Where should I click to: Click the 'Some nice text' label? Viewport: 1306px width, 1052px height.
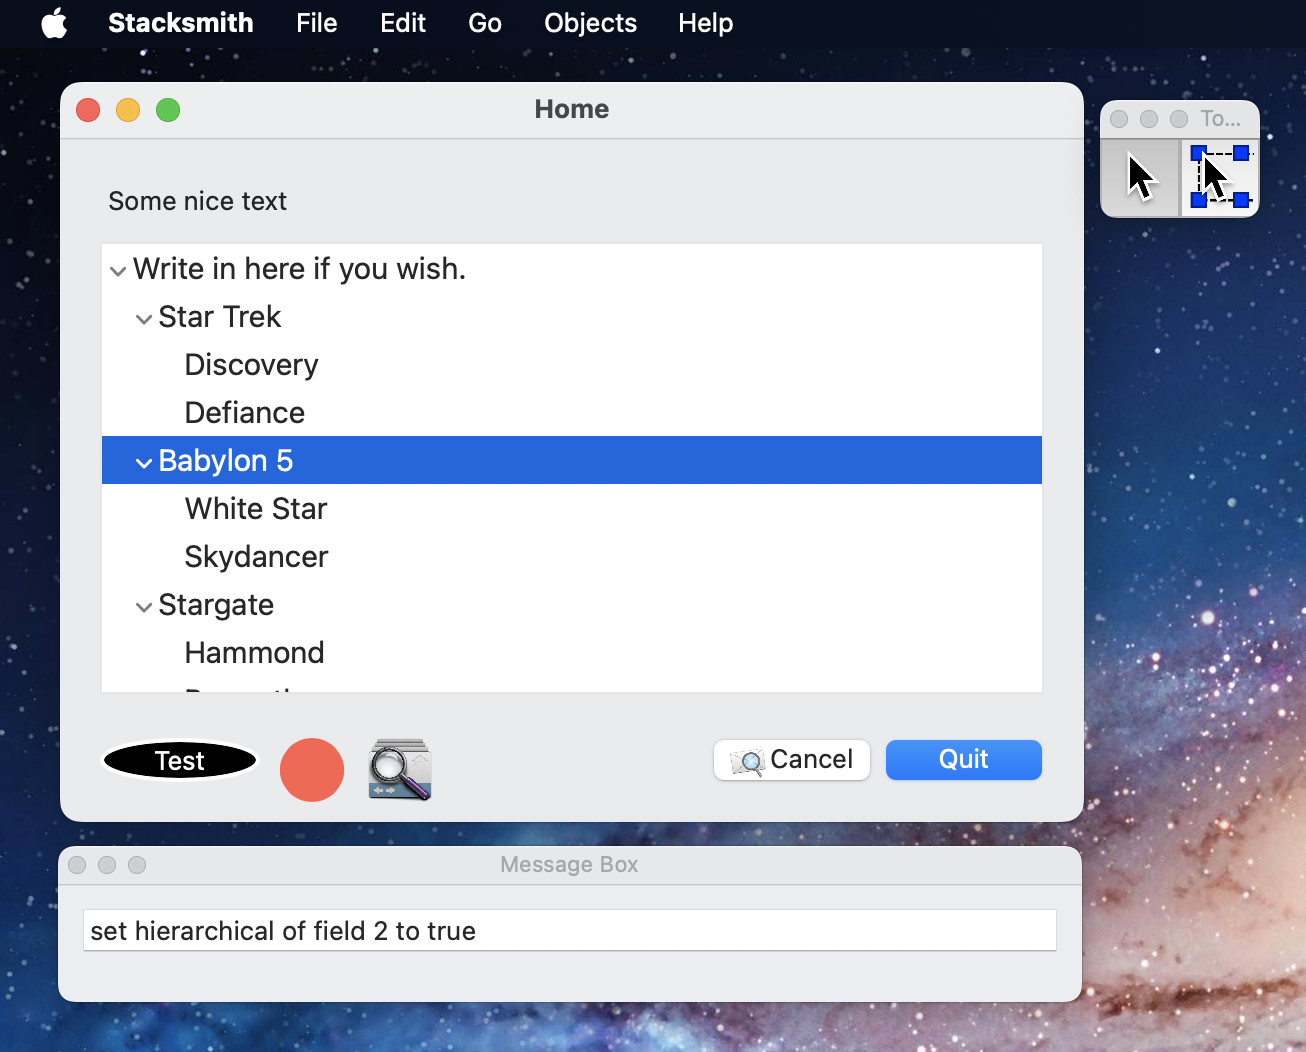(198, 201)
